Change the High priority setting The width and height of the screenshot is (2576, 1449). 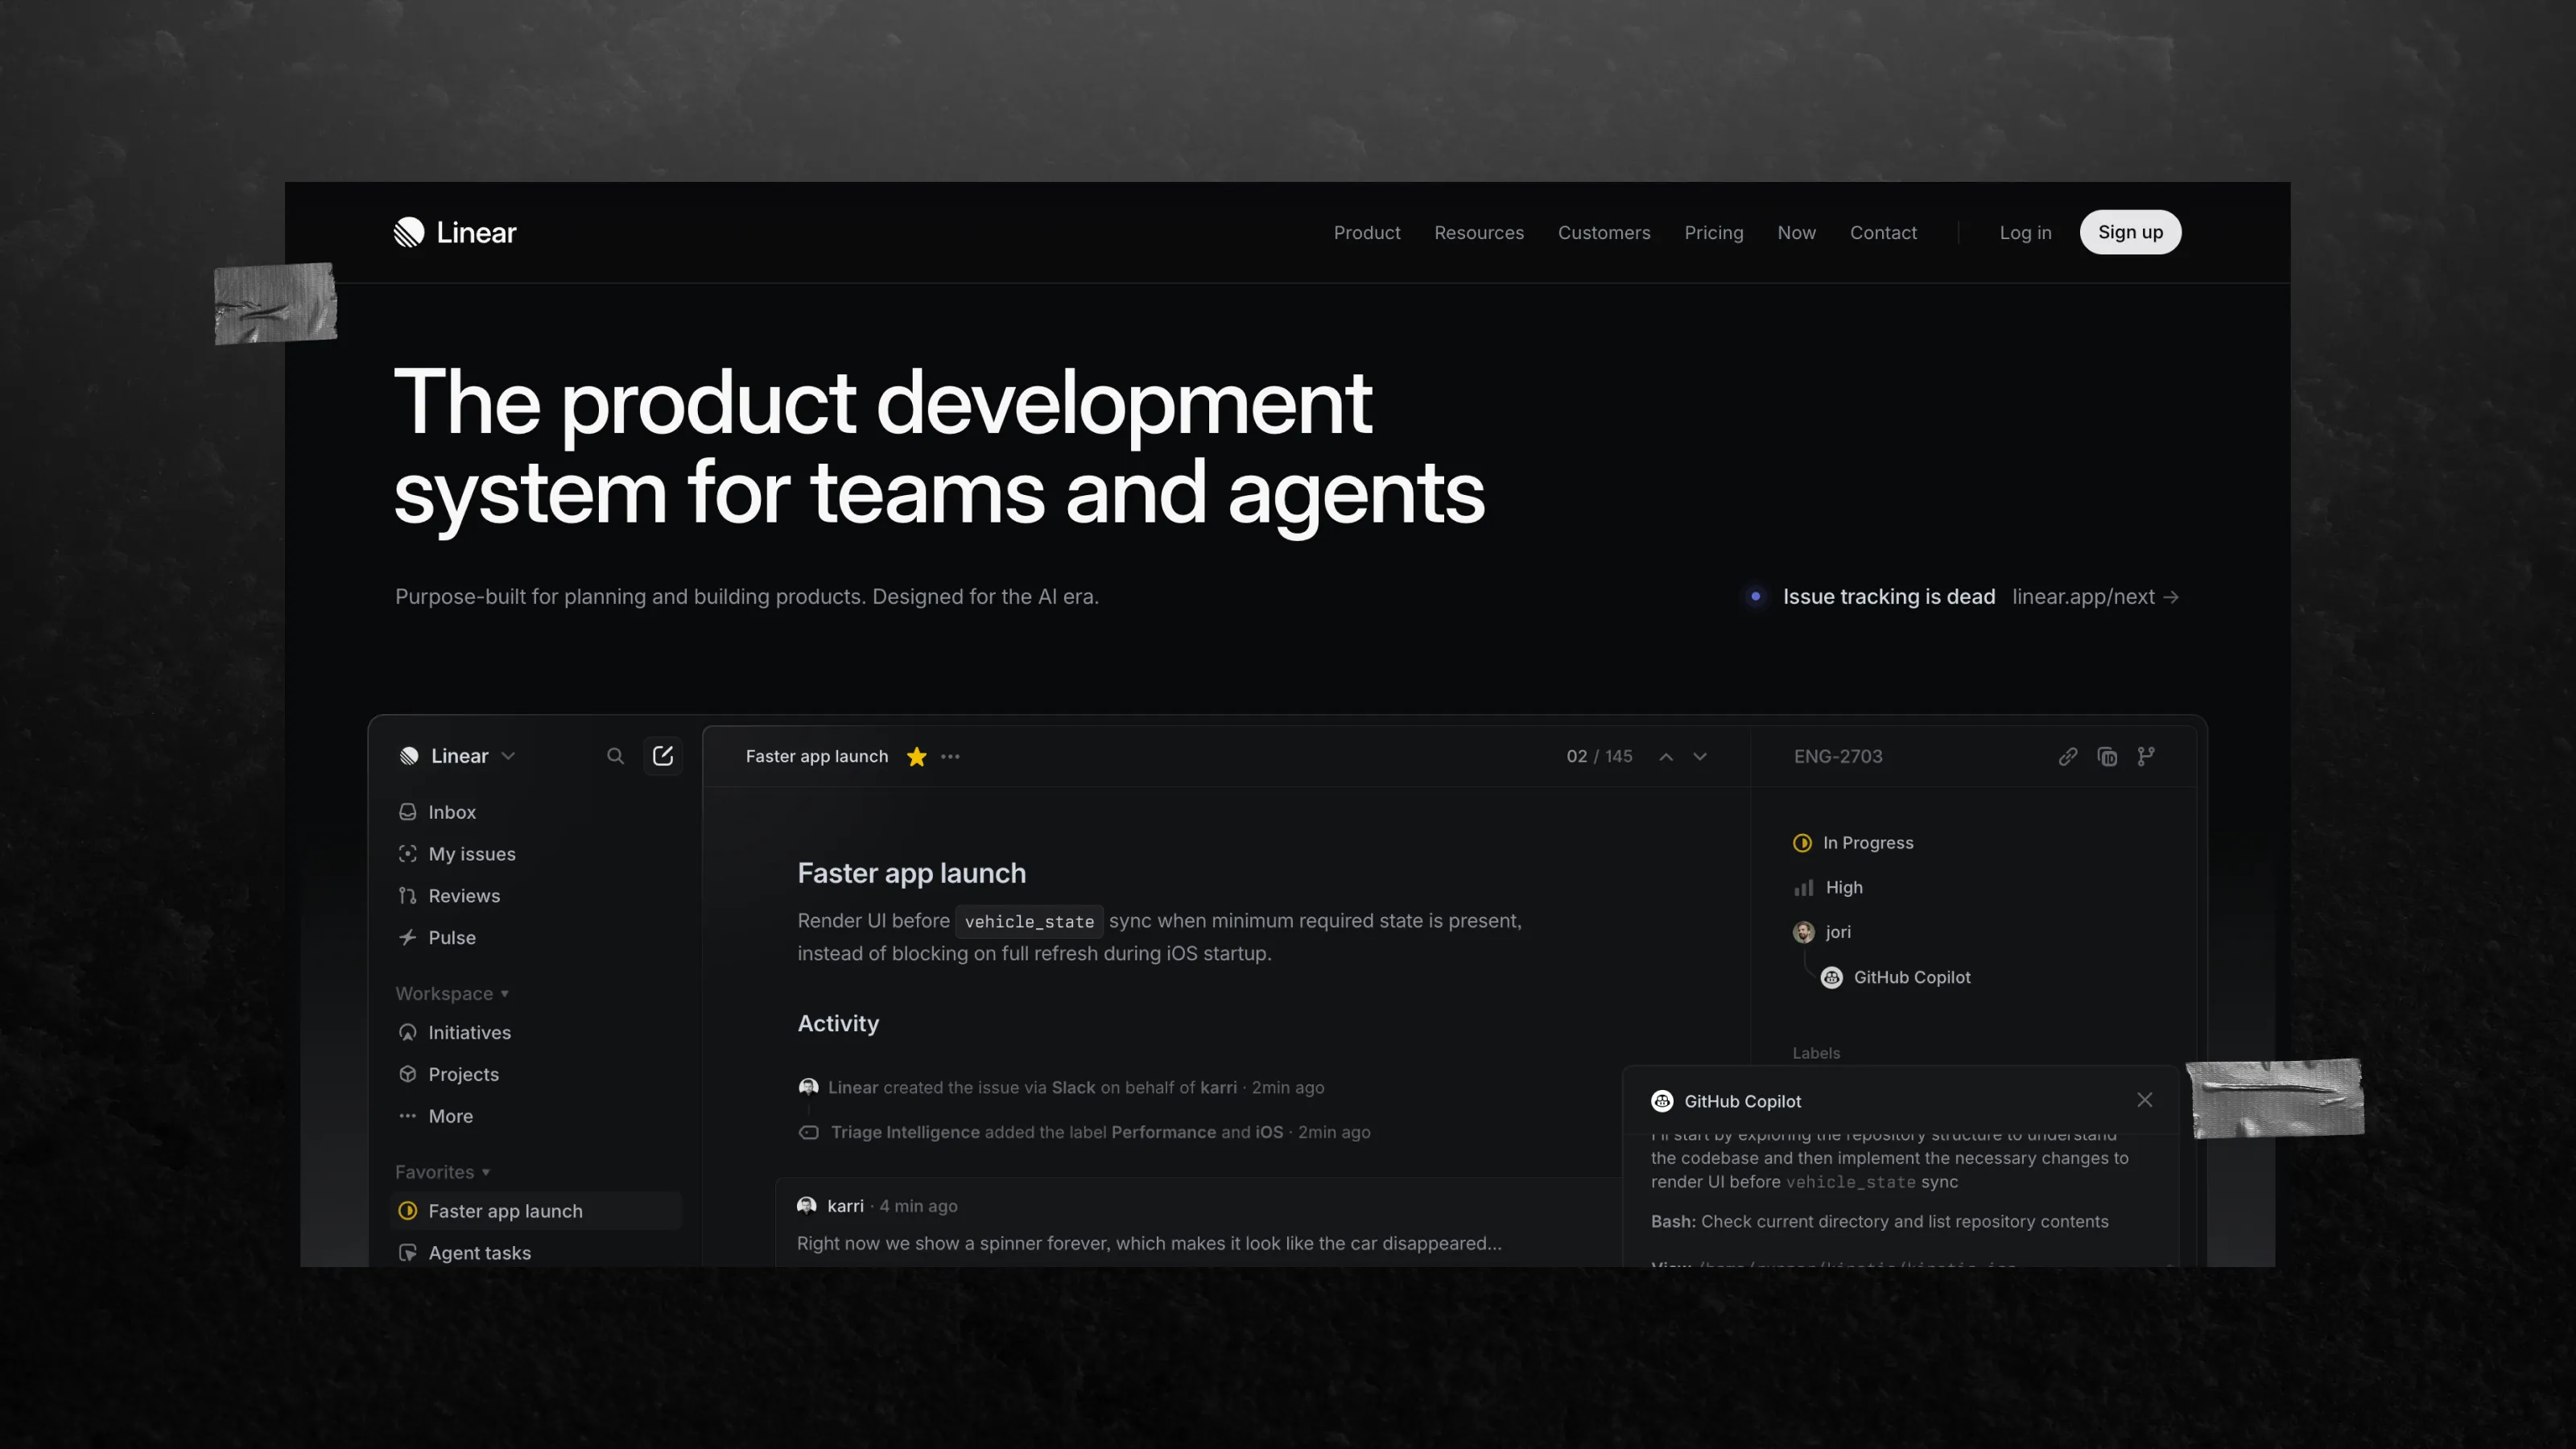coord(1828,887)
